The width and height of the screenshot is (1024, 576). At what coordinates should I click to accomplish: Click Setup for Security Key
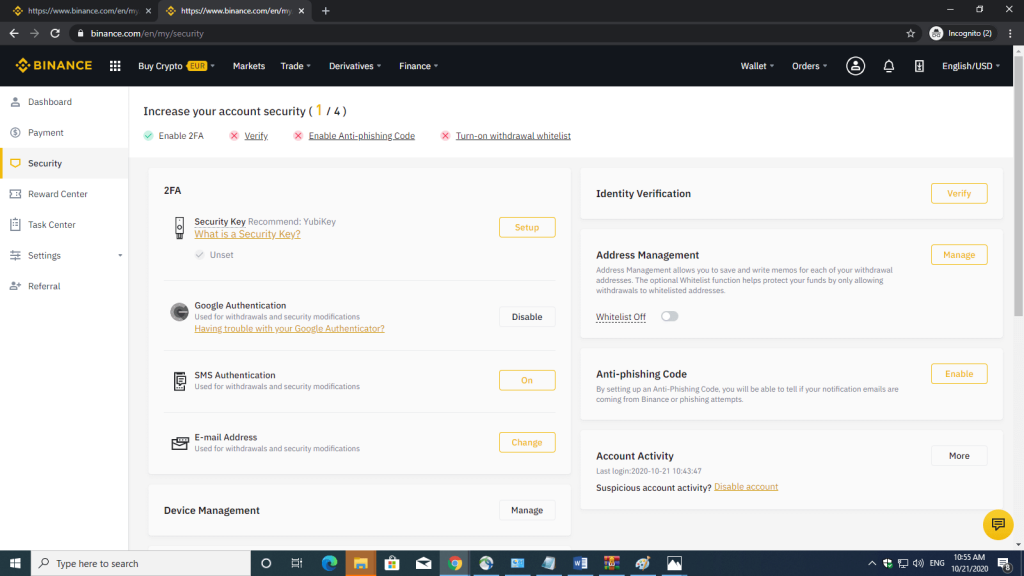click(x=526, y=227)
